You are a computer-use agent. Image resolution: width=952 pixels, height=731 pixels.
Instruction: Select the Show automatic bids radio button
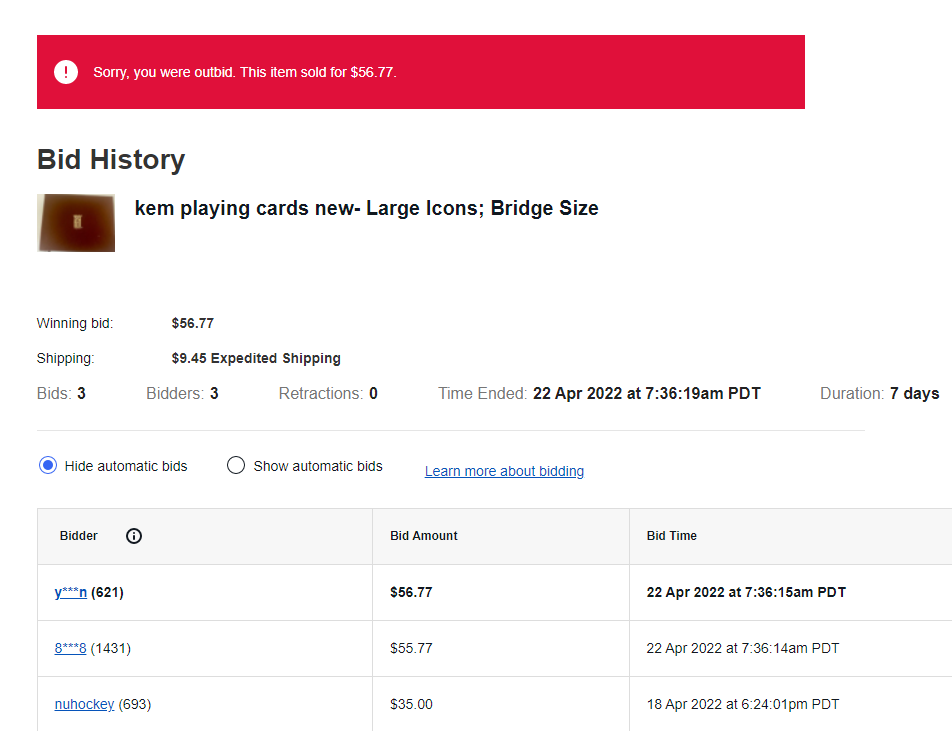[236, 465]
